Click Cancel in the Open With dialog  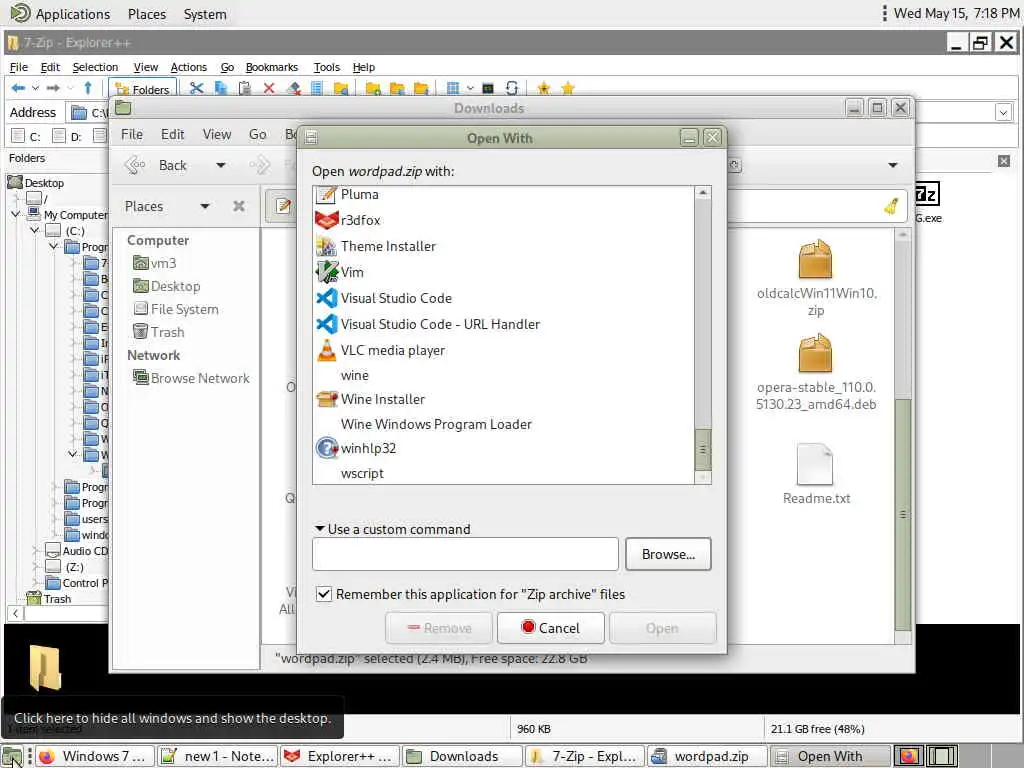coord(551,628)
